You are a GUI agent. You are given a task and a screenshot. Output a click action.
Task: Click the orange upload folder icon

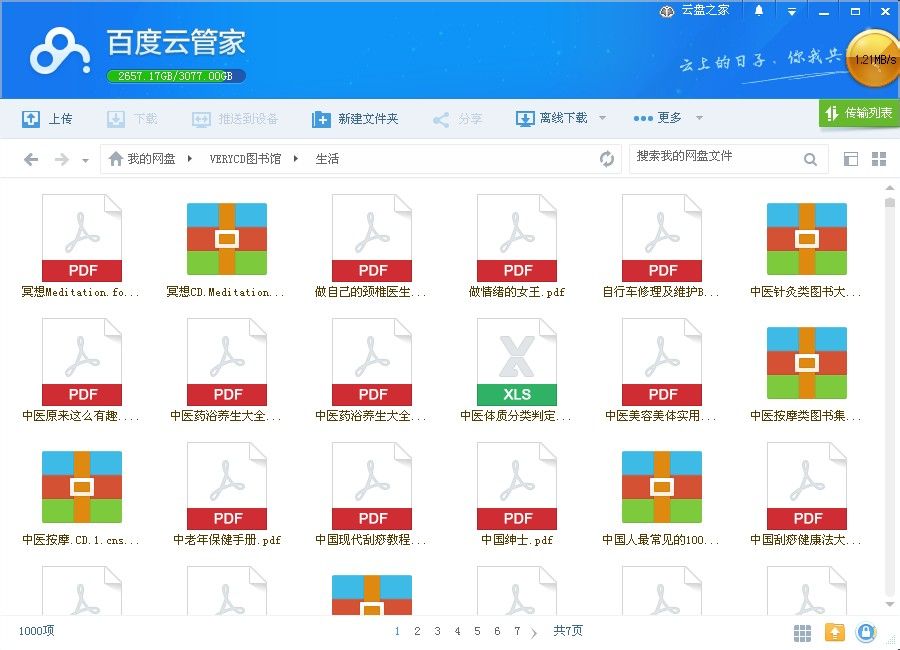click(835, 632)
